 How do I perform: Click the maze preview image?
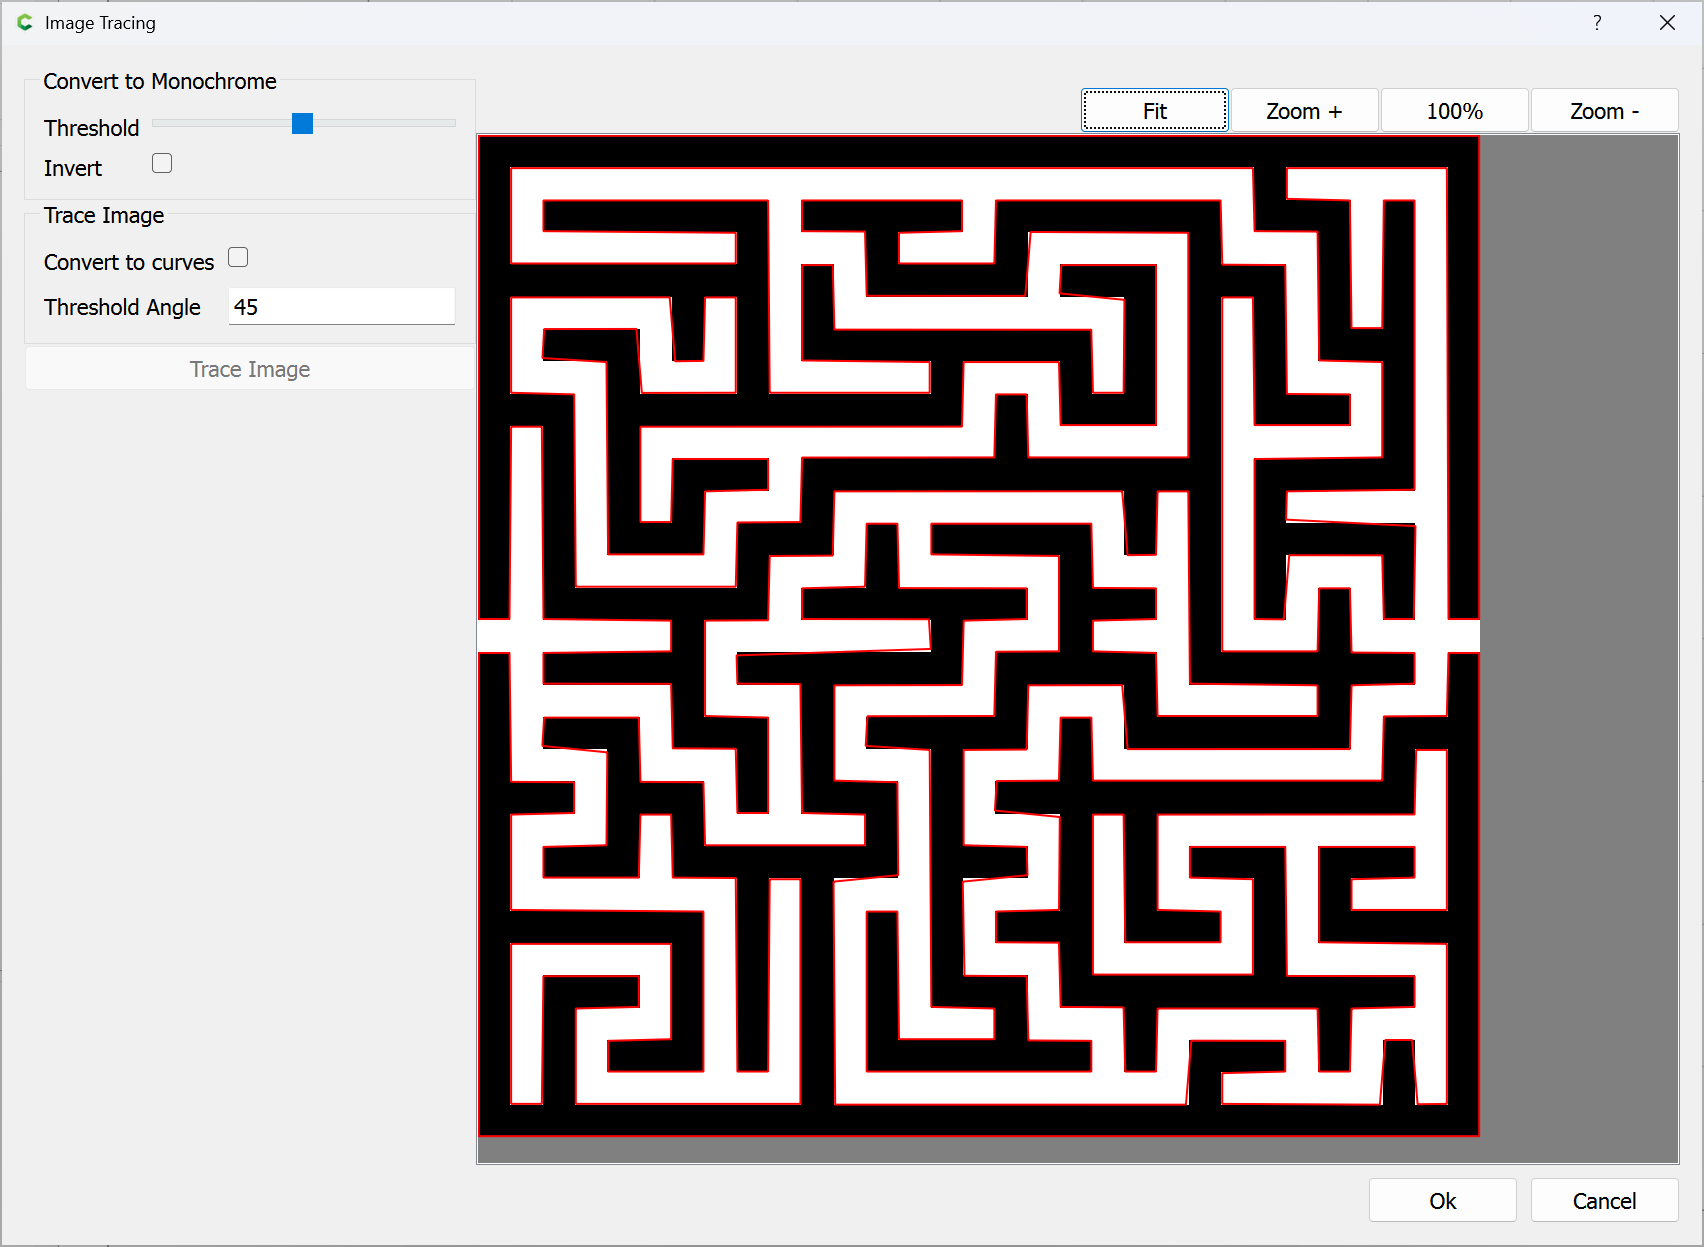click(x=978, y=636)
